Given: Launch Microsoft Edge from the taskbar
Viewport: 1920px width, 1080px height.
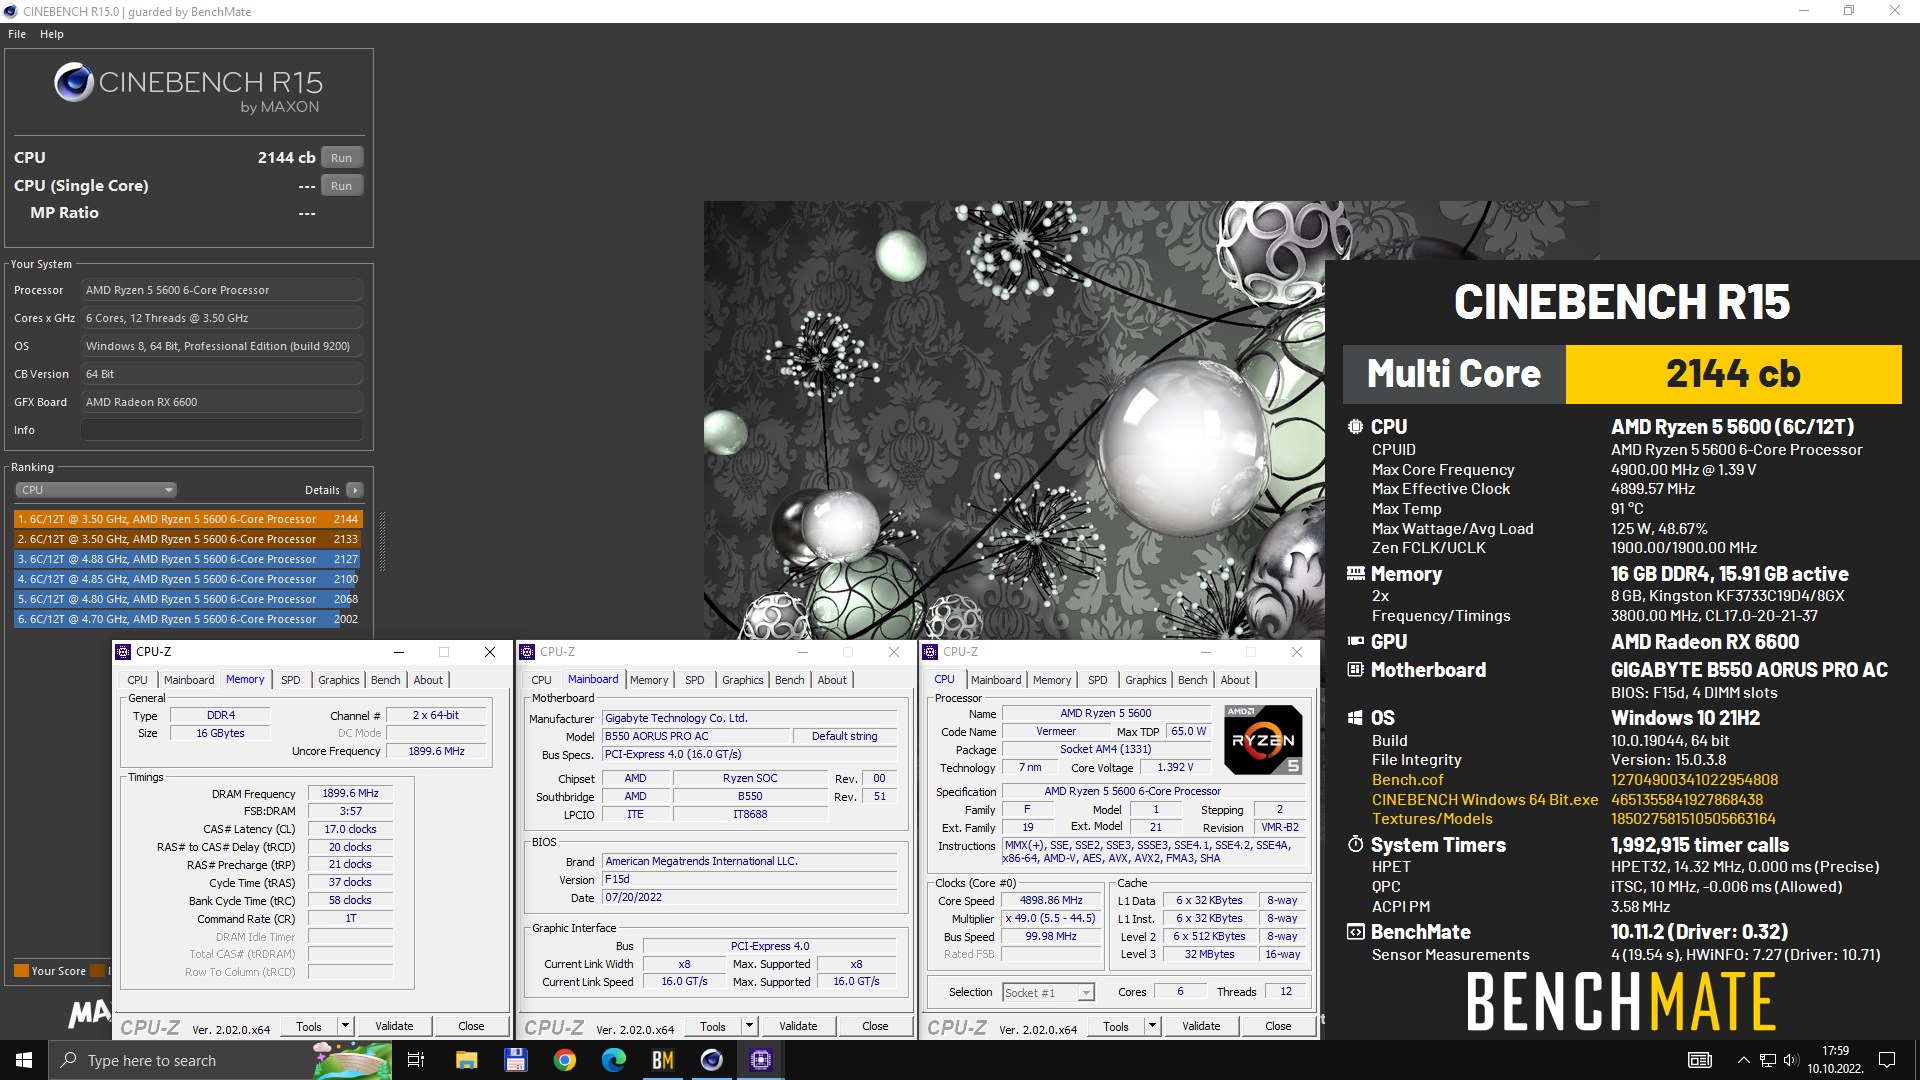Looking at the screenshot, I should click(614, 1060).
